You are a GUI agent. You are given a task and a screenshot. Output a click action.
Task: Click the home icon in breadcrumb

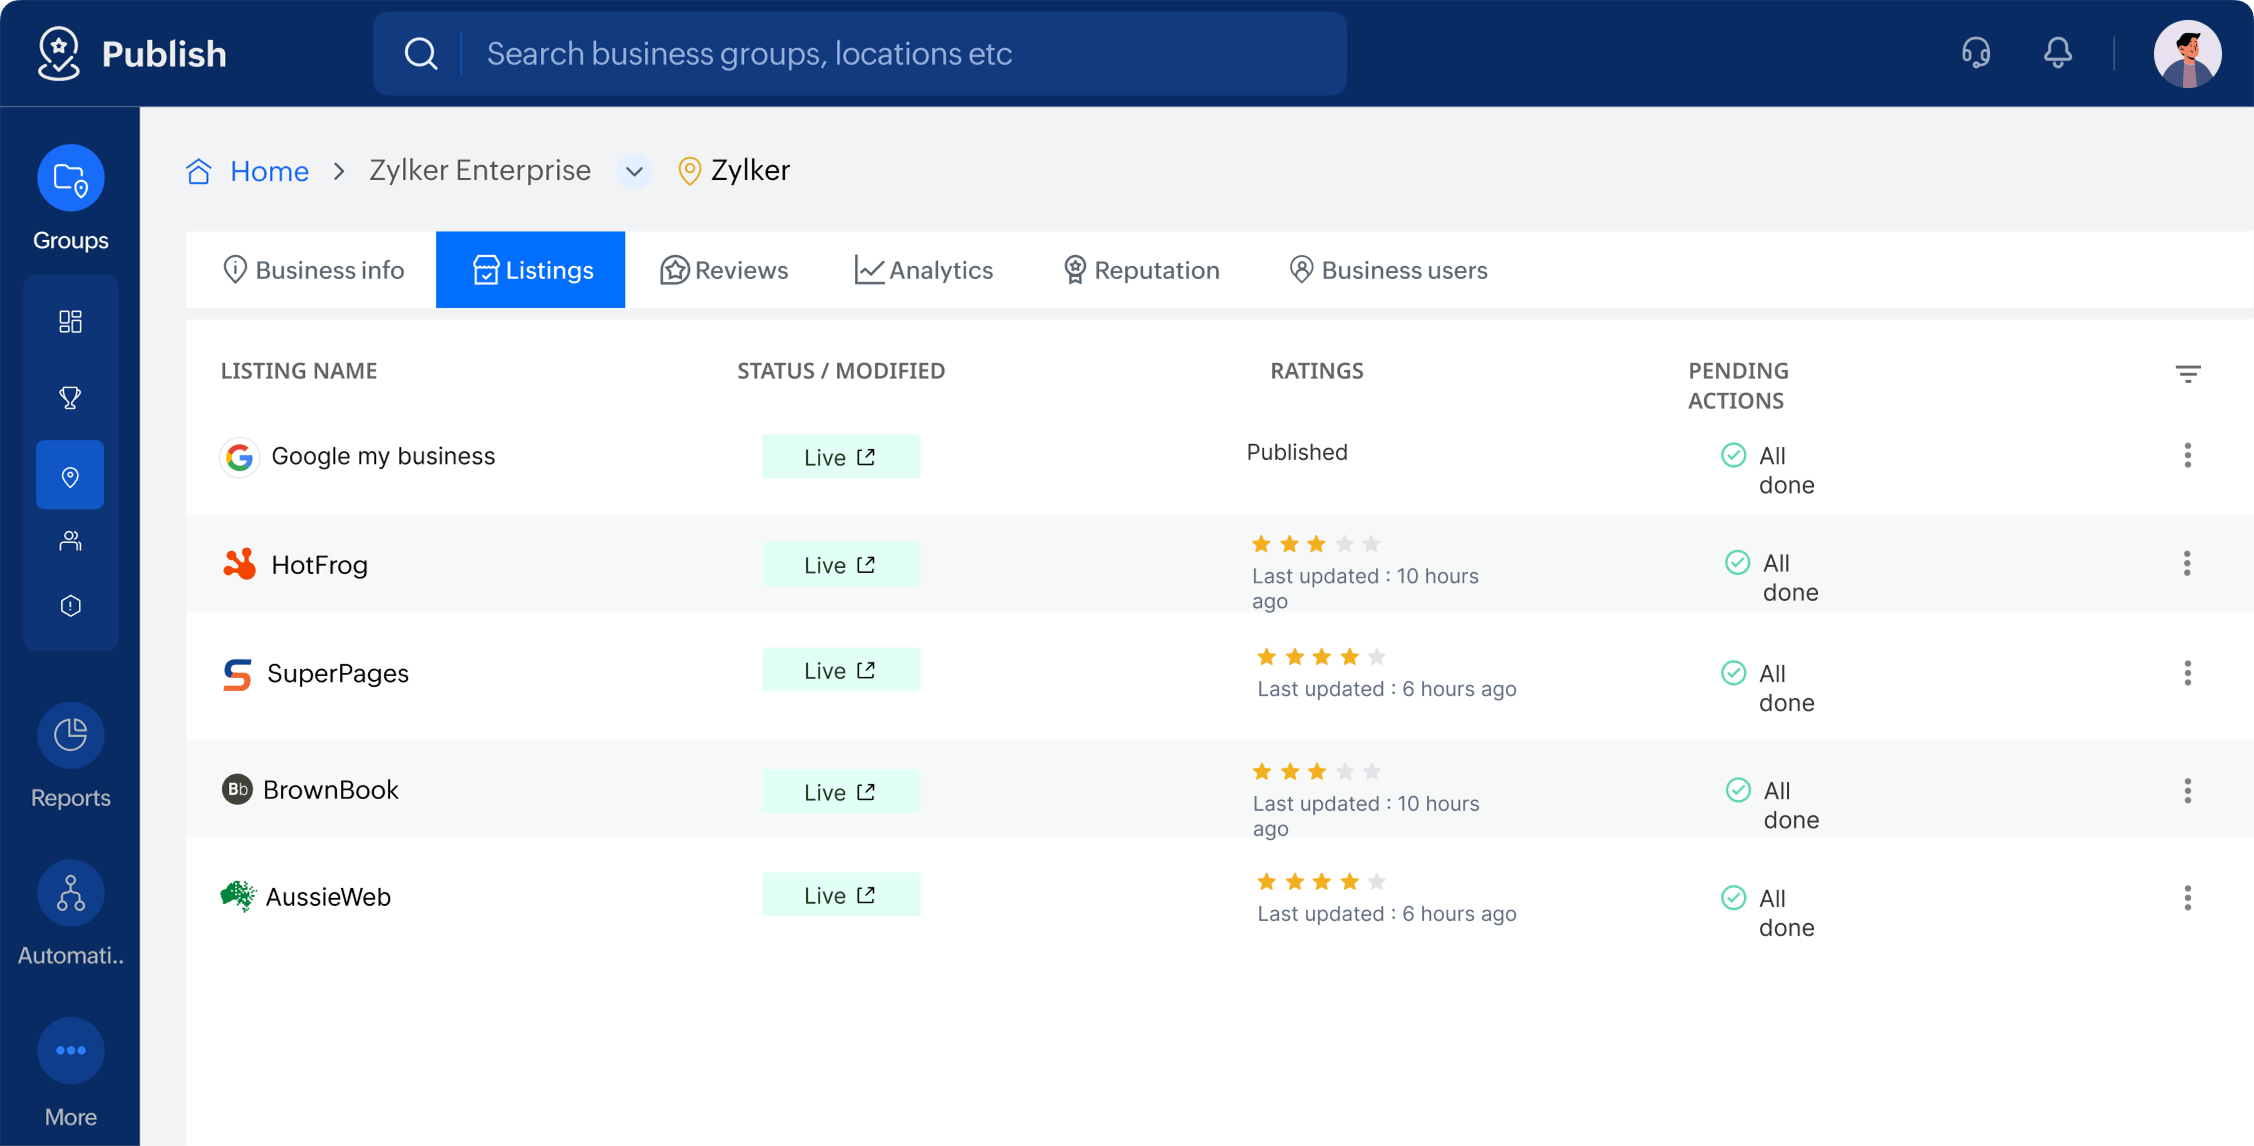tap(199, 171)
